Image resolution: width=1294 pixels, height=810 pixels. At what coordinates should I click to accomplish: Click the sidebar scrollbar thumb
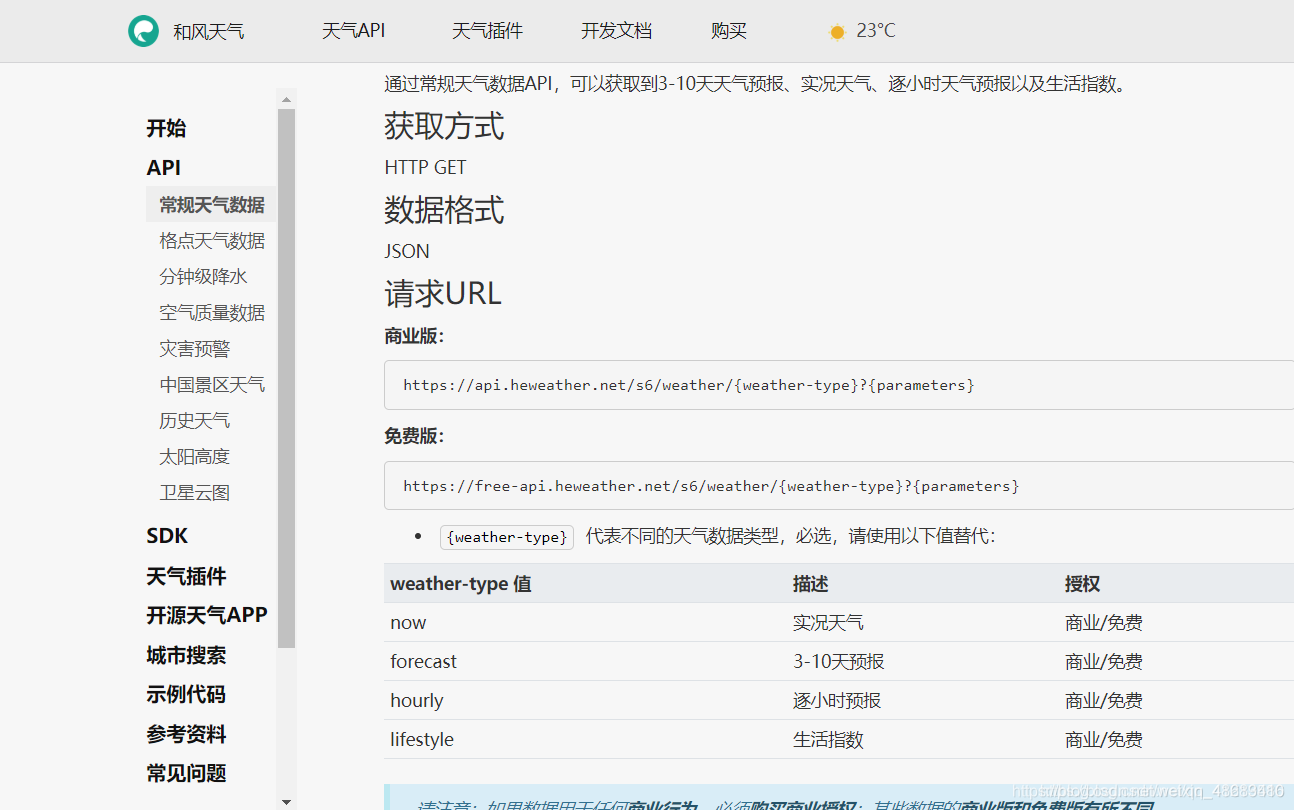click(287, 378)
